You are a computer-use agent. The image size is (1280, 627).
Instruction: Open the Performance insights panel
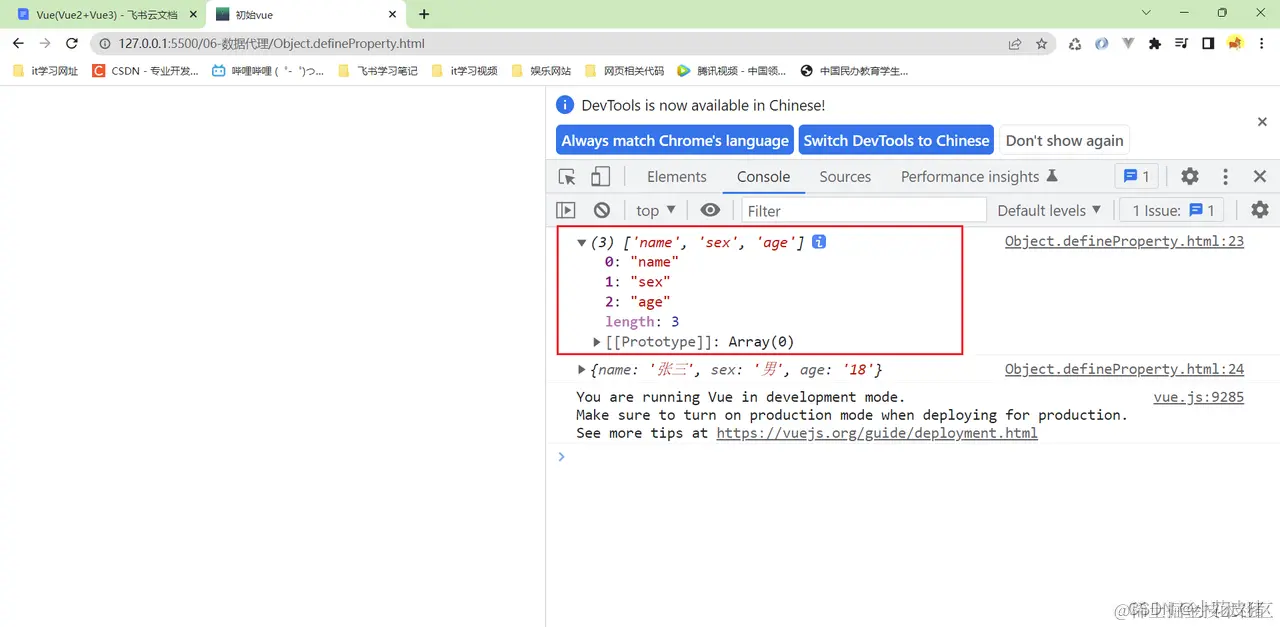coord(979,177)
